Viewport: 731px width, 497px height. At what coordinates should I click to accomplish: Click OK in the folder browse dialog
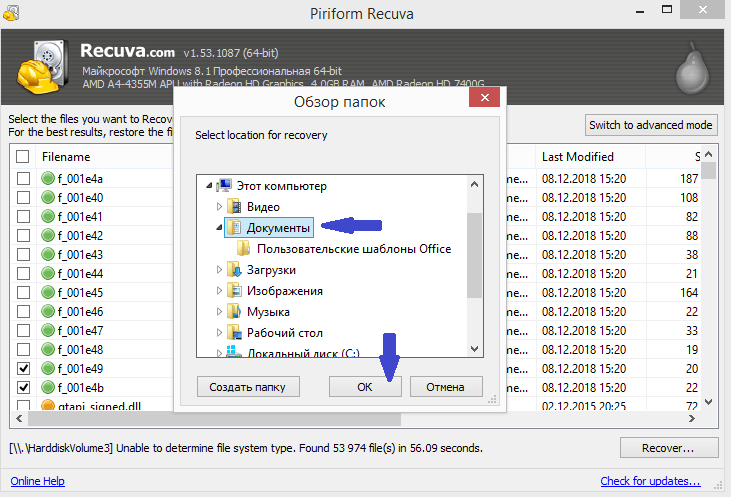[365, 387]
